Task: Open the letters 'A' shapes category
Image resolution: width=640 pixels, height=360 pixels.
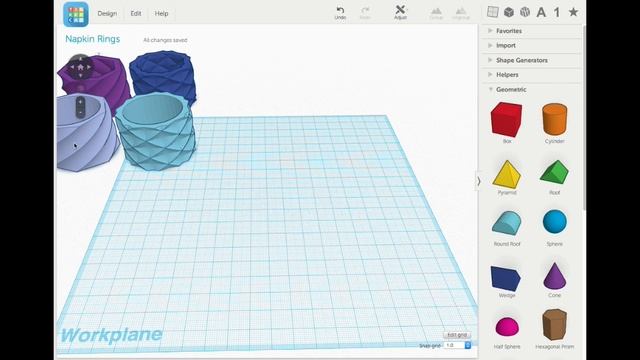Action: (x=541, y=12)
